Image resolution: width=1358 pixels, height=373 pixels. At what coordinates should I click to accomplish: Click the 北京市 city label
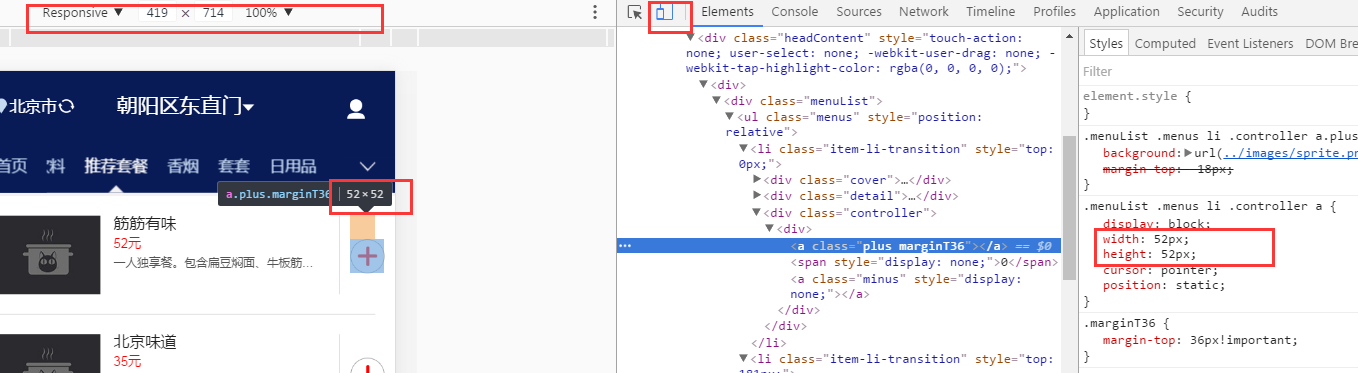coord(33,106)
